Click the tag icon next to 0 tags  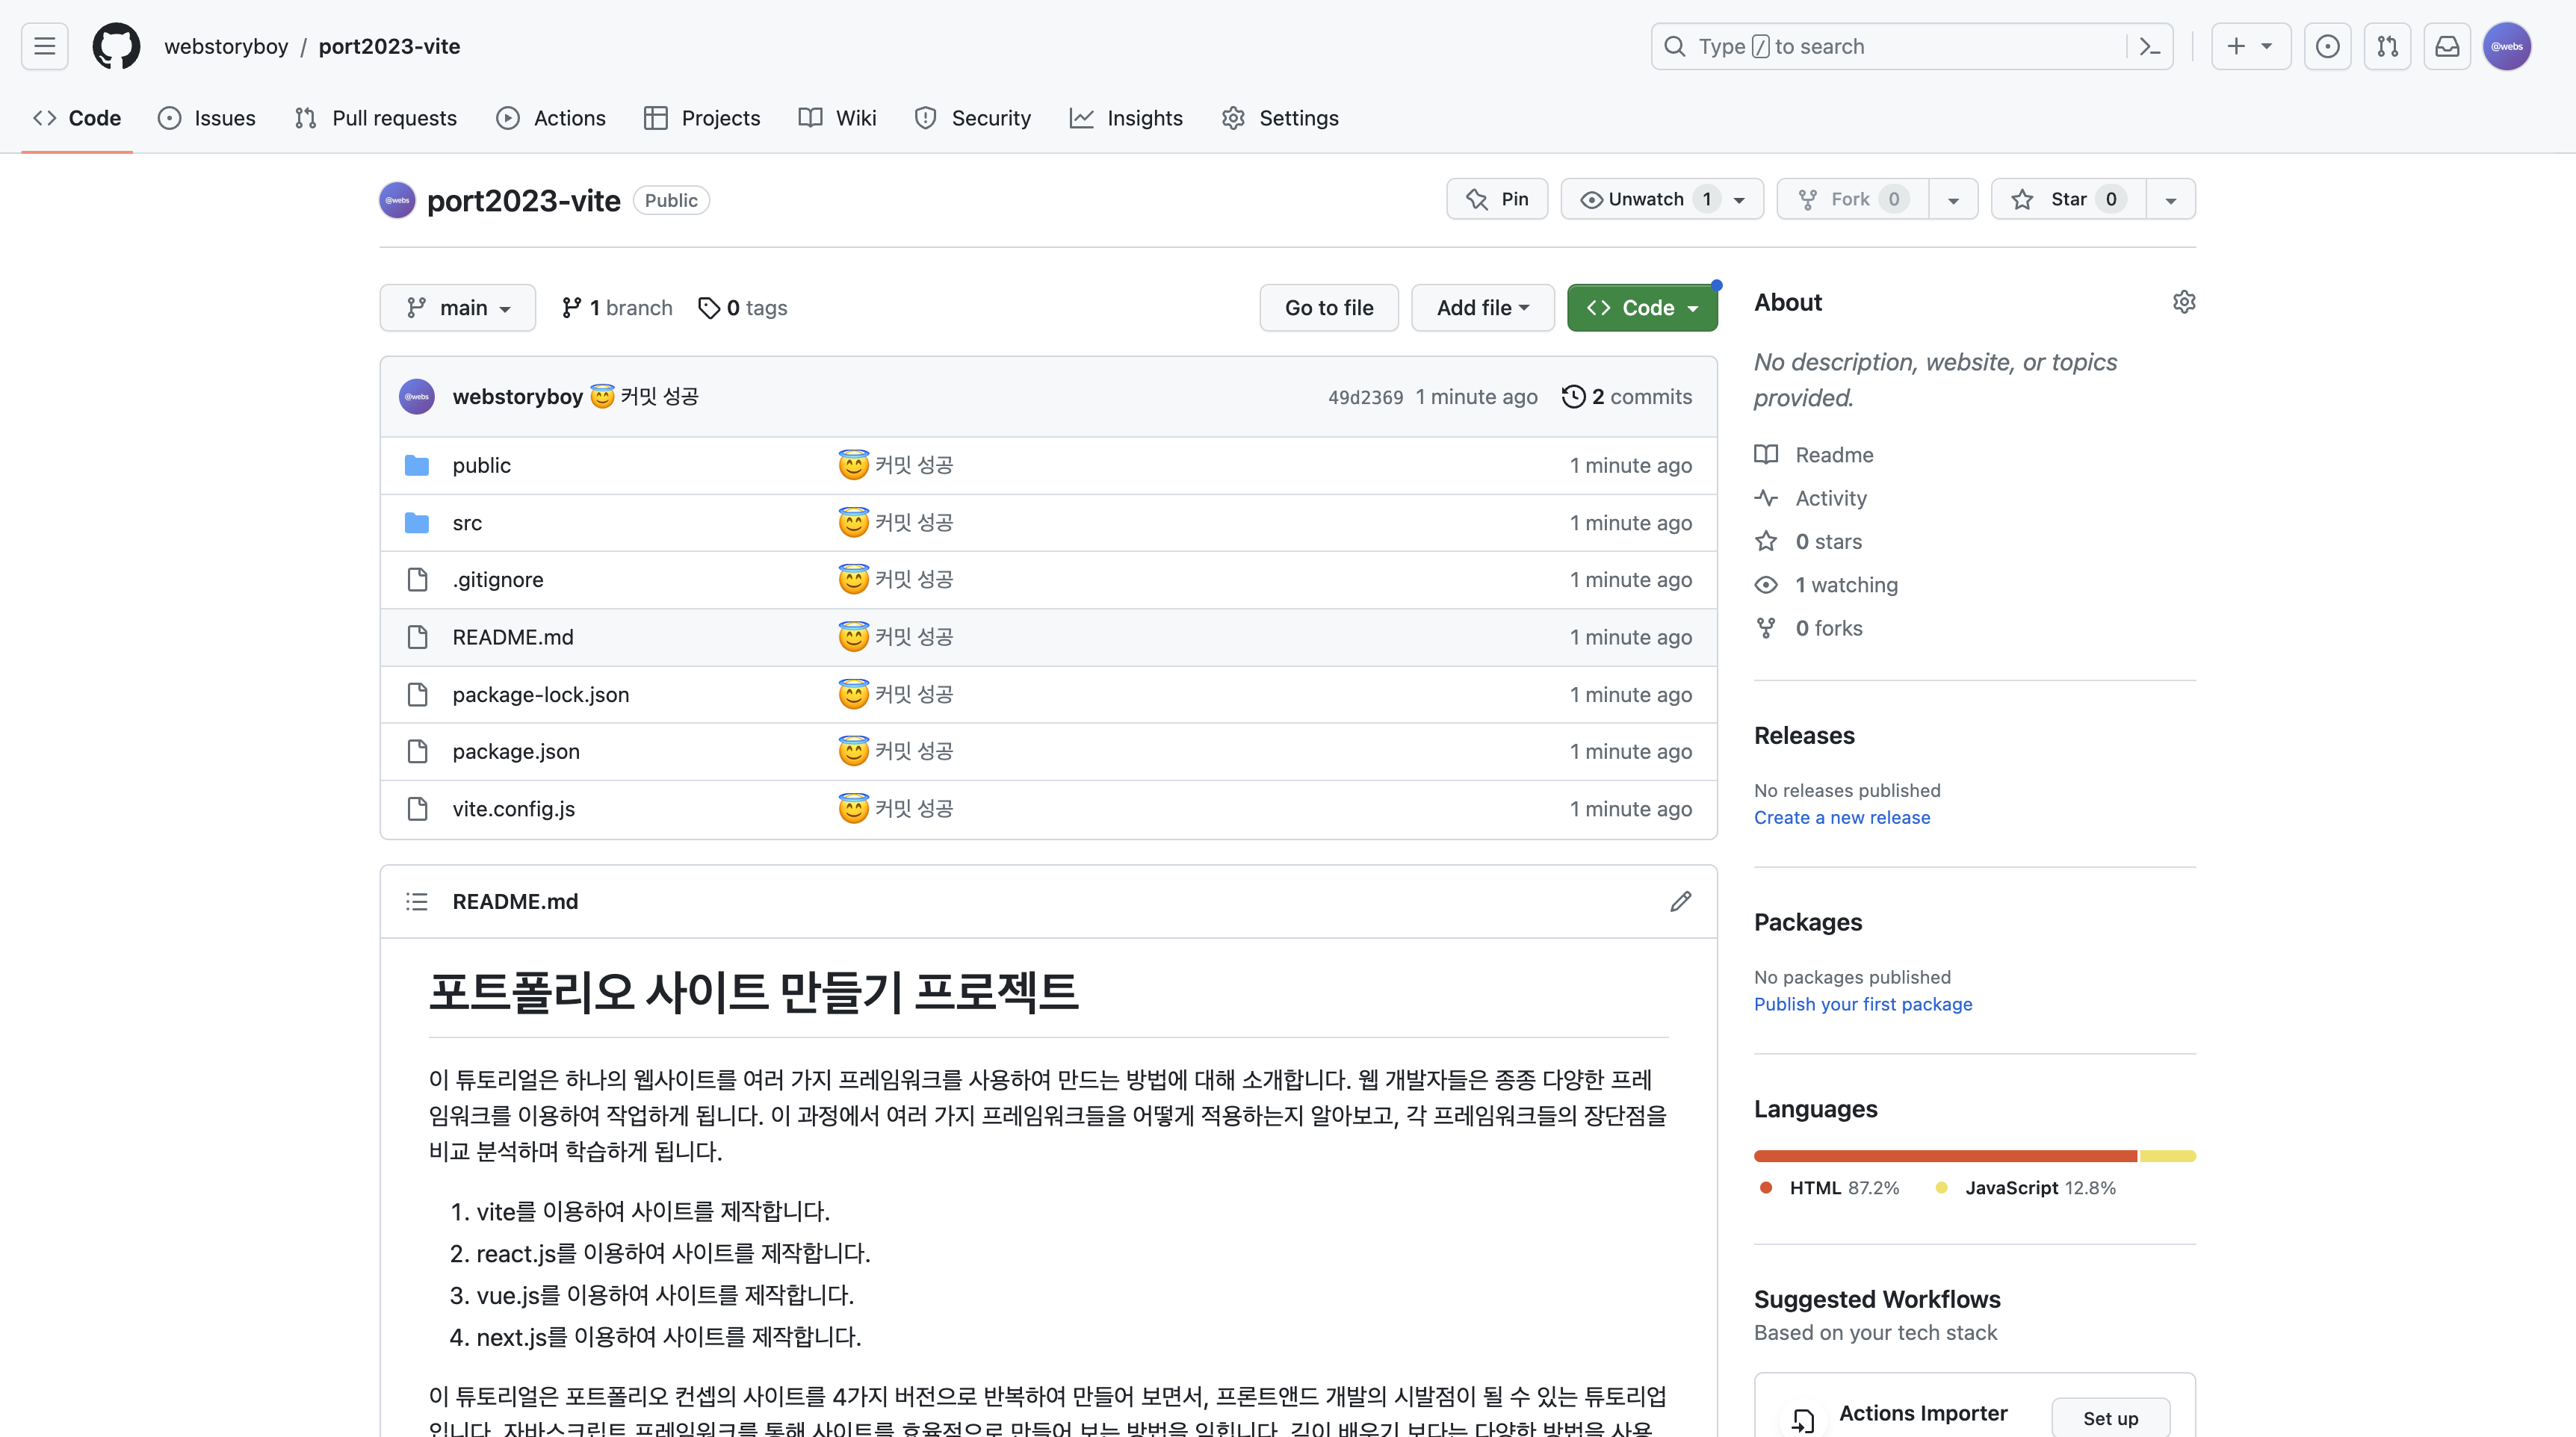(x=709, y=308)
